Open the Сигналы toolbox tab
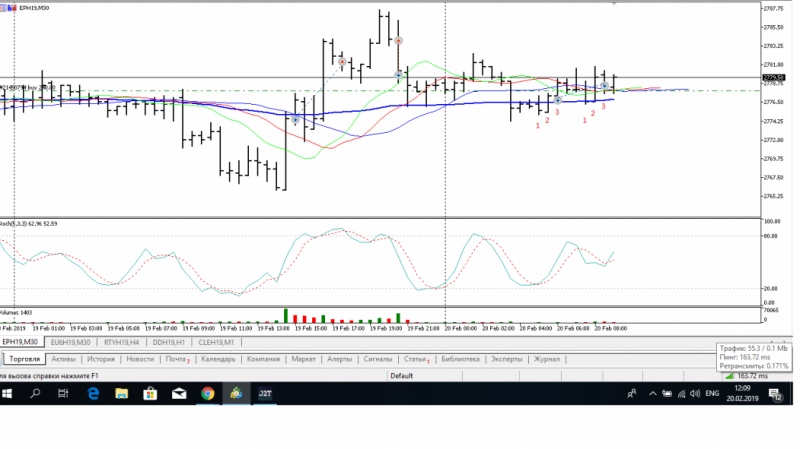Image resolution: width=800 pixels, height=449 pixels. point(378,359)
